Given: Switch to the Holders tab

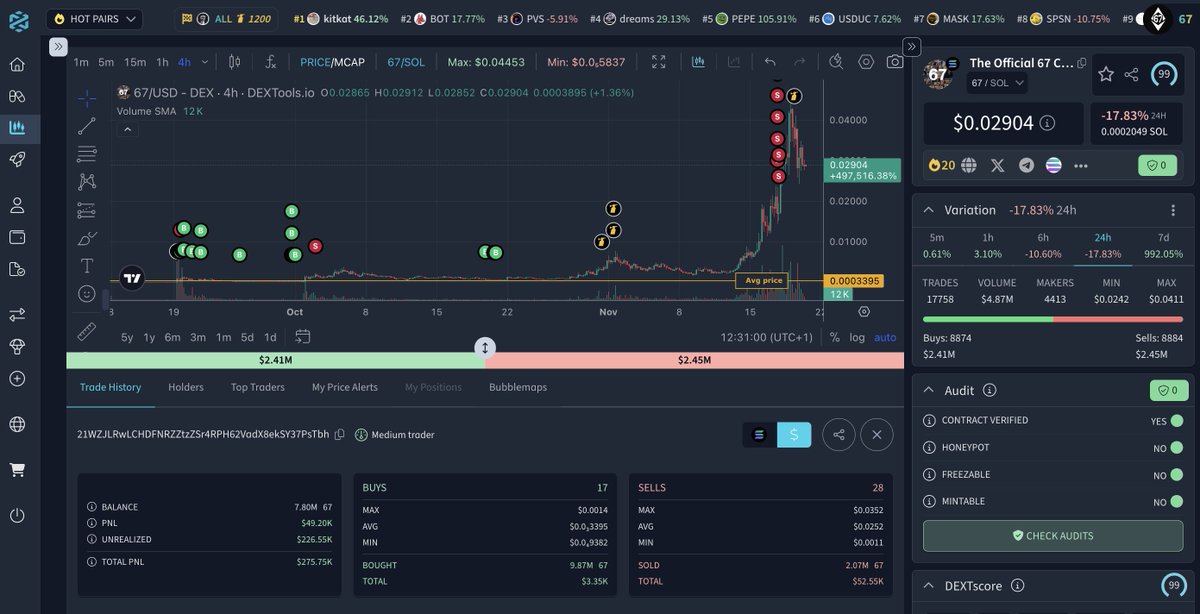Looking at the screenshot, I should pos(185,387).
